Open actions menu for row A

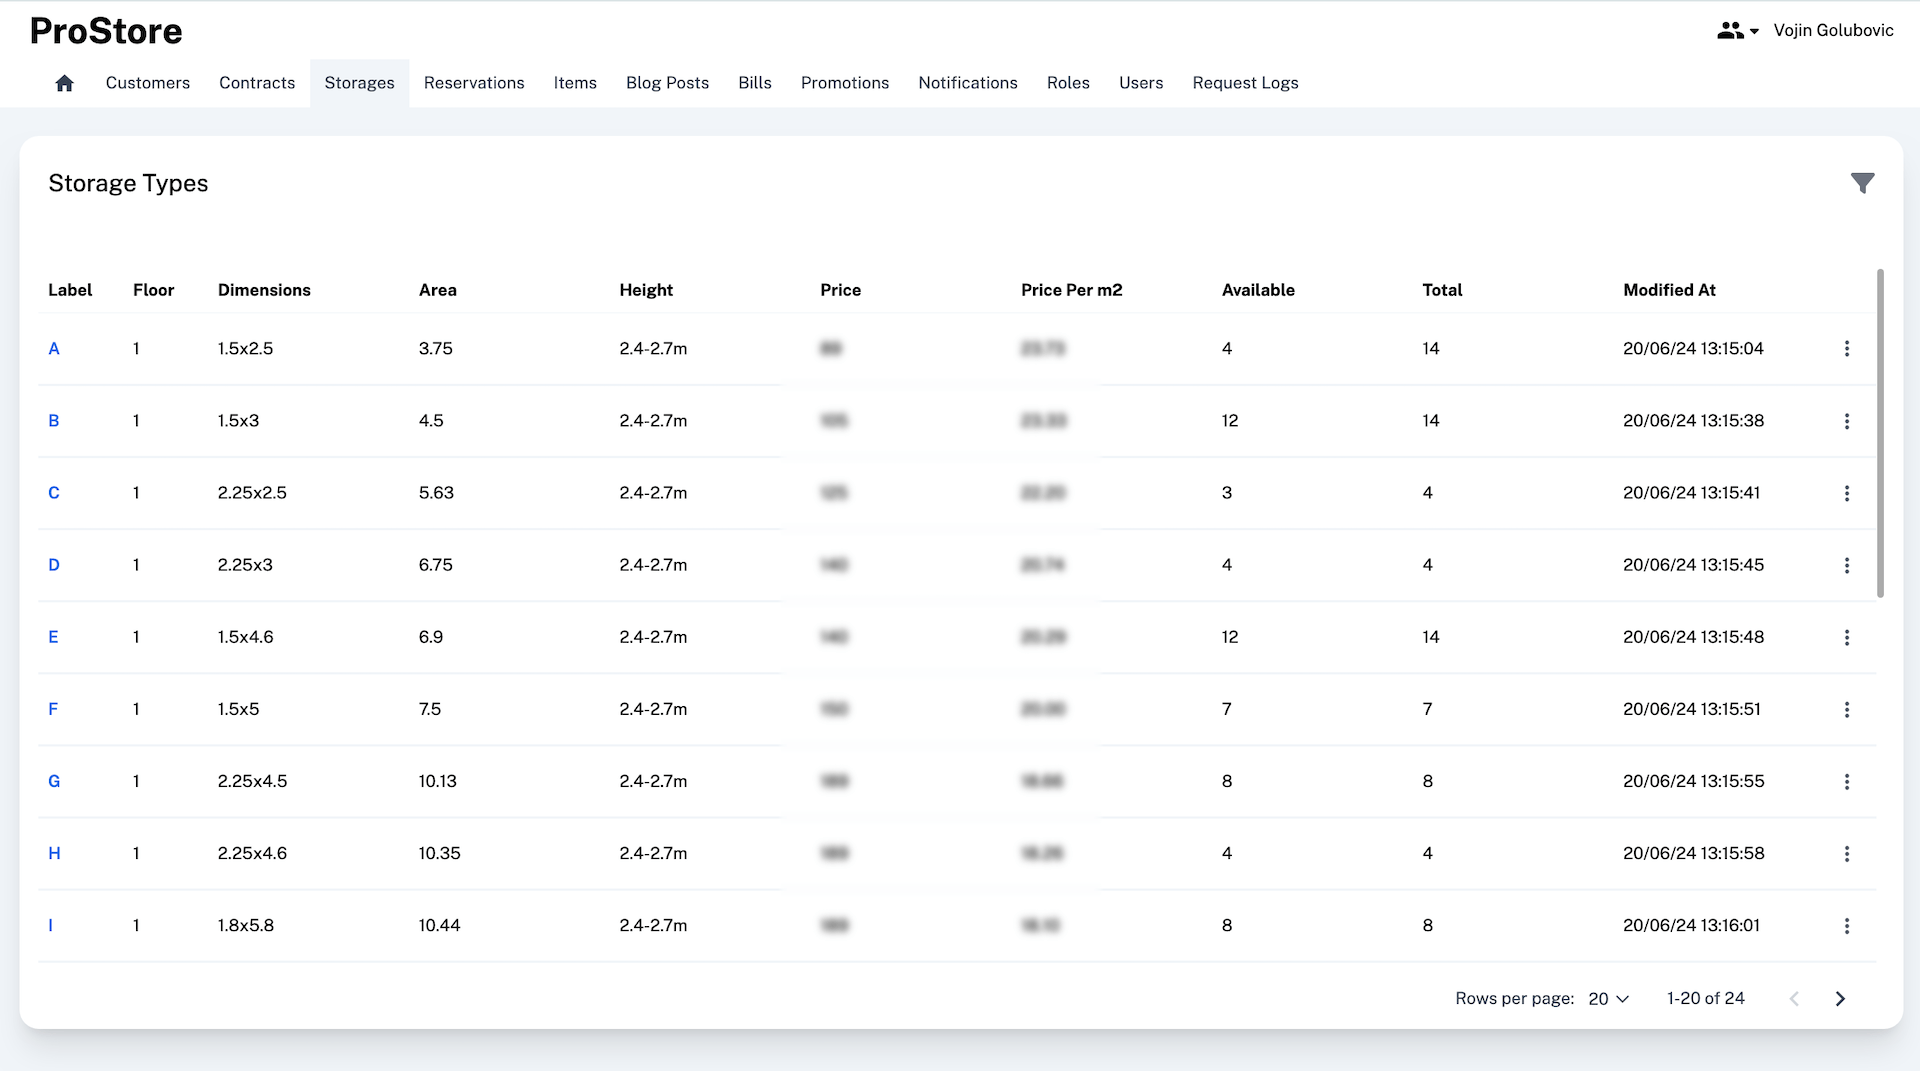pos(1847,349)
